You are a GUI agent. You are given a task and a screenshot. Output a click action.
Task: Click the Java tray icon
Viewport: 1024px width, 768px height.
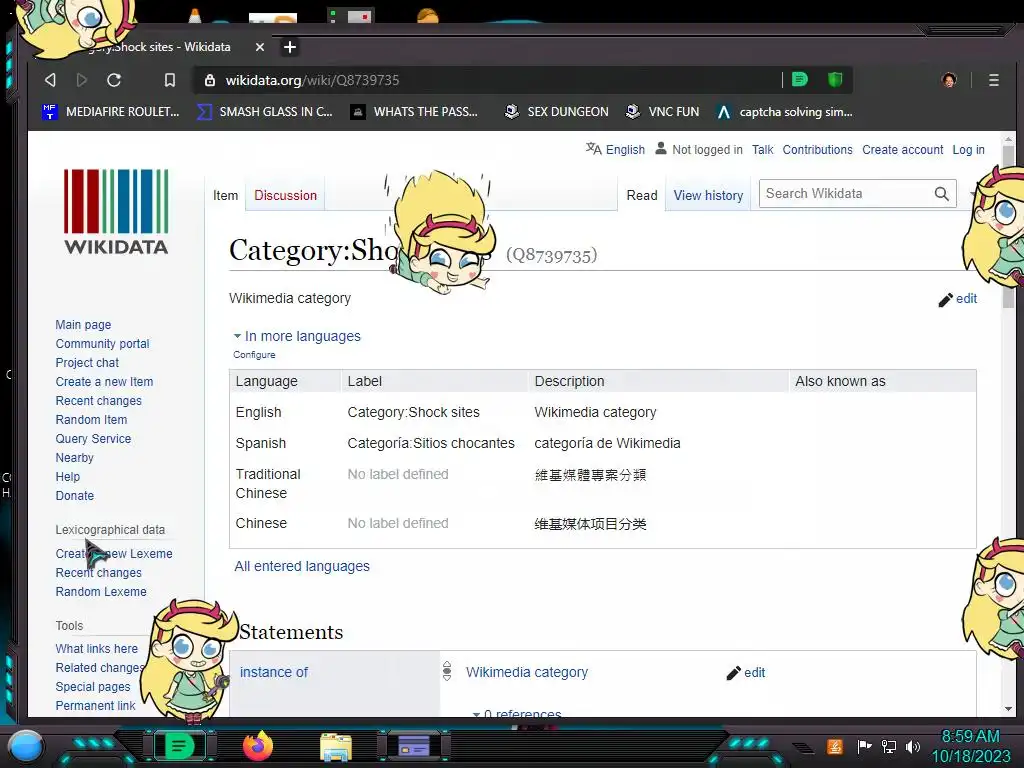tap(835, 746)
